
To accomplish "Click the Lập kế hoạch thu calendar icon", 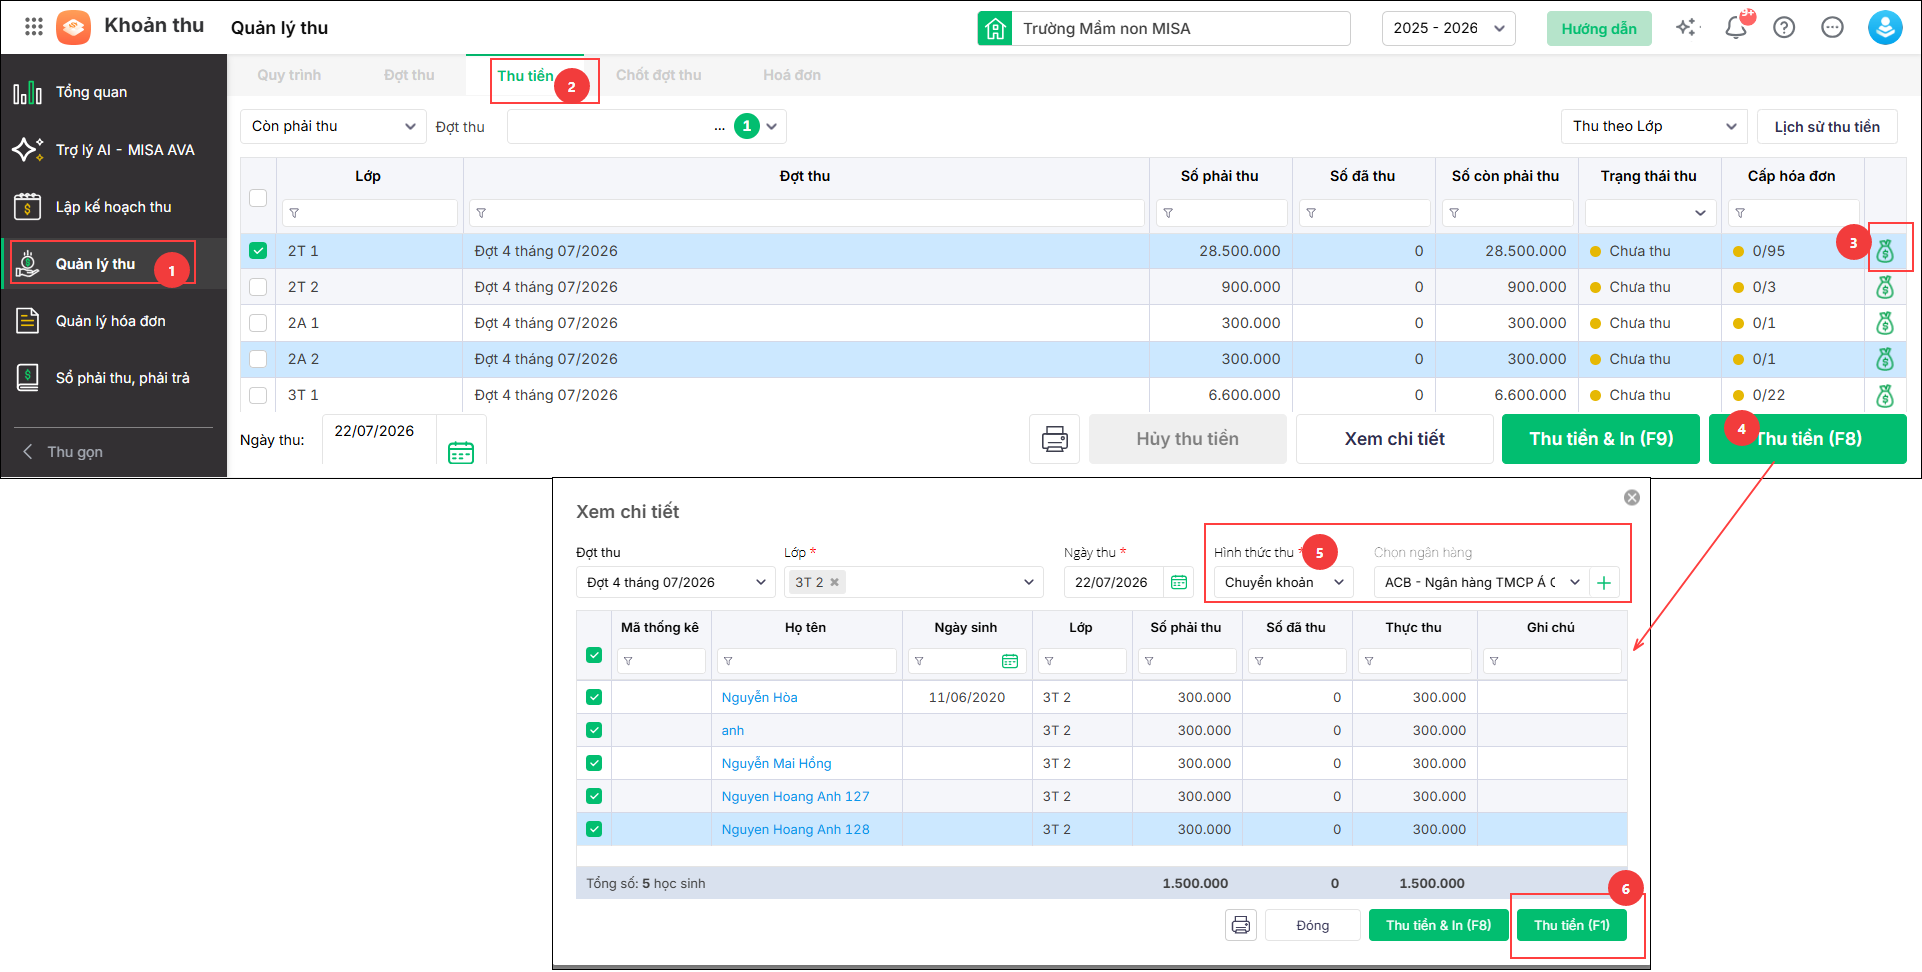I will [27, 207].
